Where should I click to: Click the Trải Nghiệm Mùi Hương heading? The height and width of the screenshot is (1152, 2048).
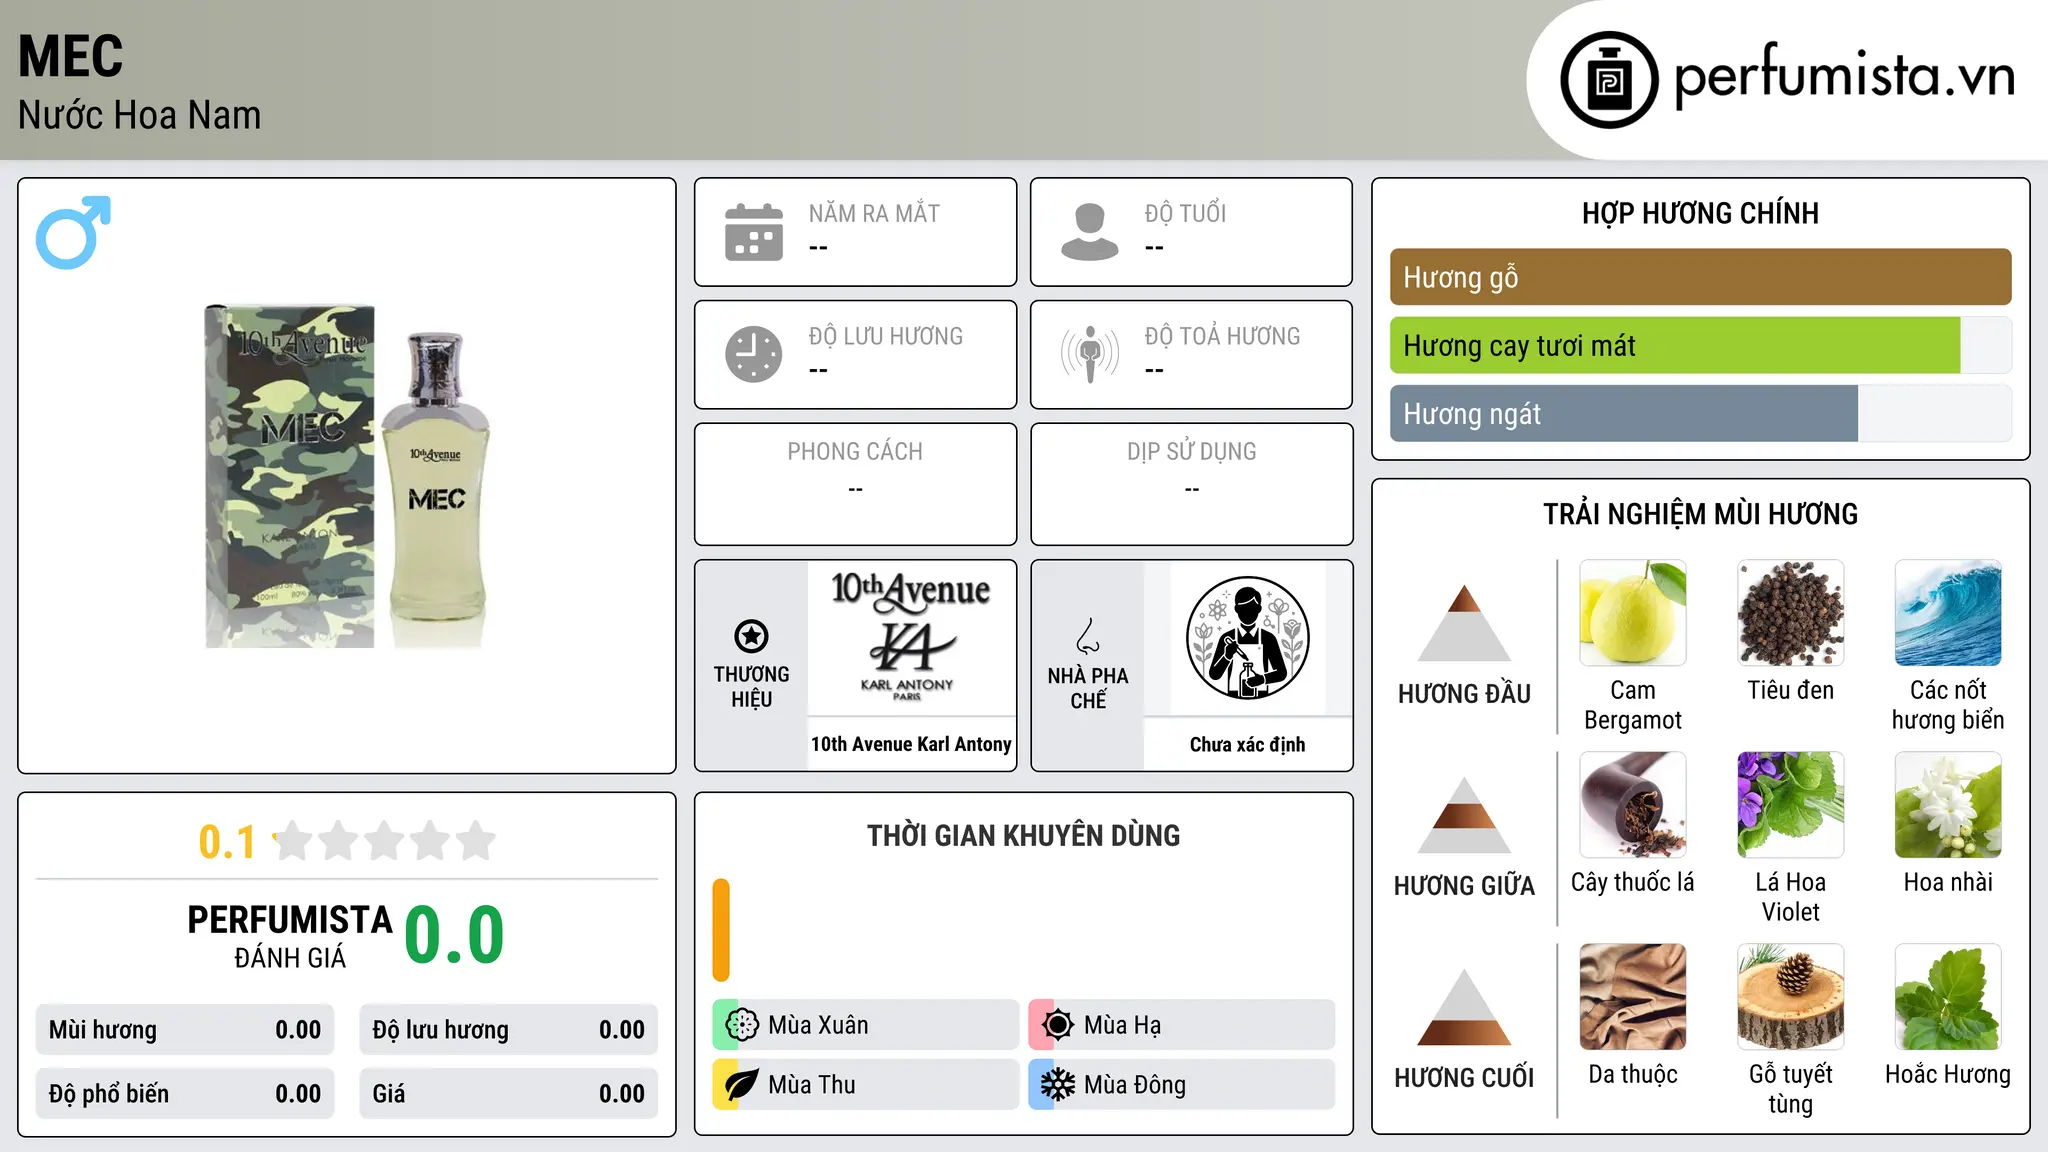[1700, 514]
